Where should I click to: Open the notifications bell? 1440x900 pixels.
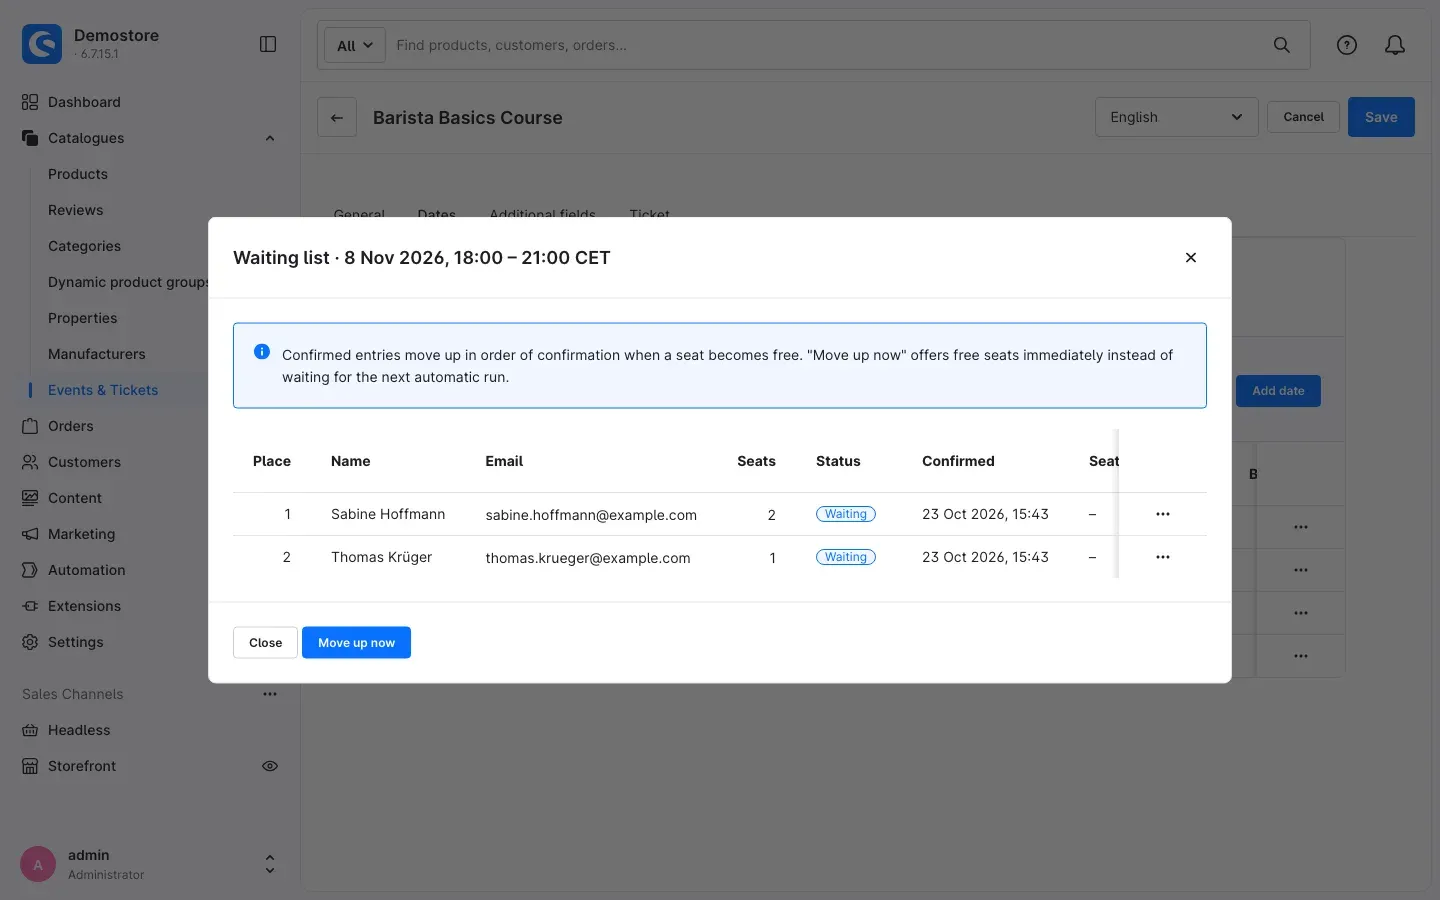(1395, 45)
